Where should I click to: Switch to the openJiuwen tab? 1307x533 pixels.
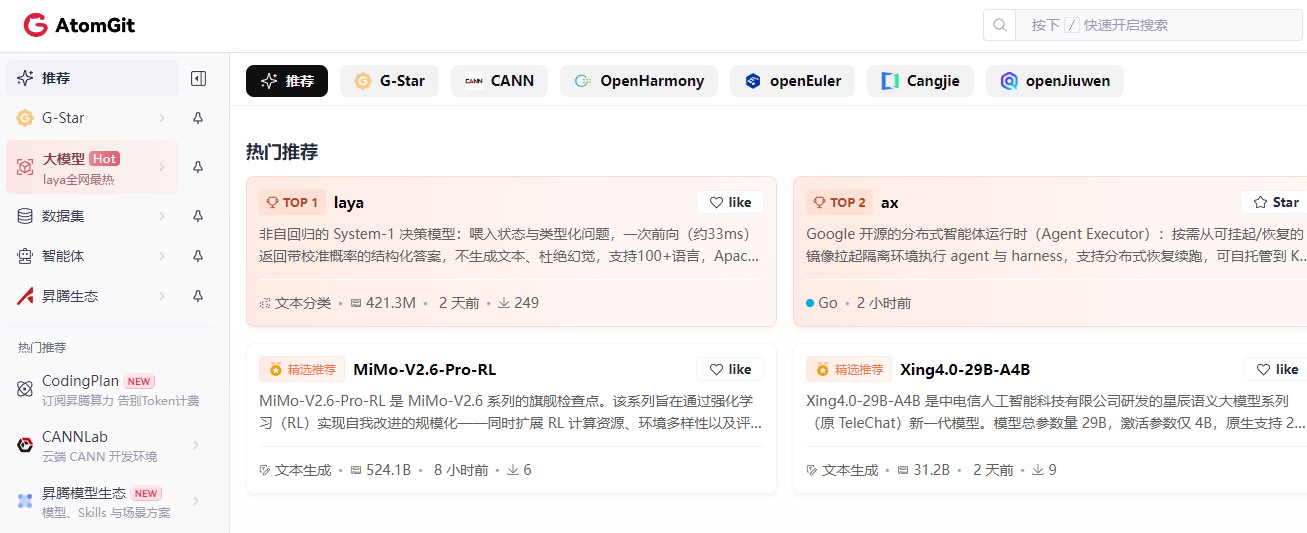1055,81
